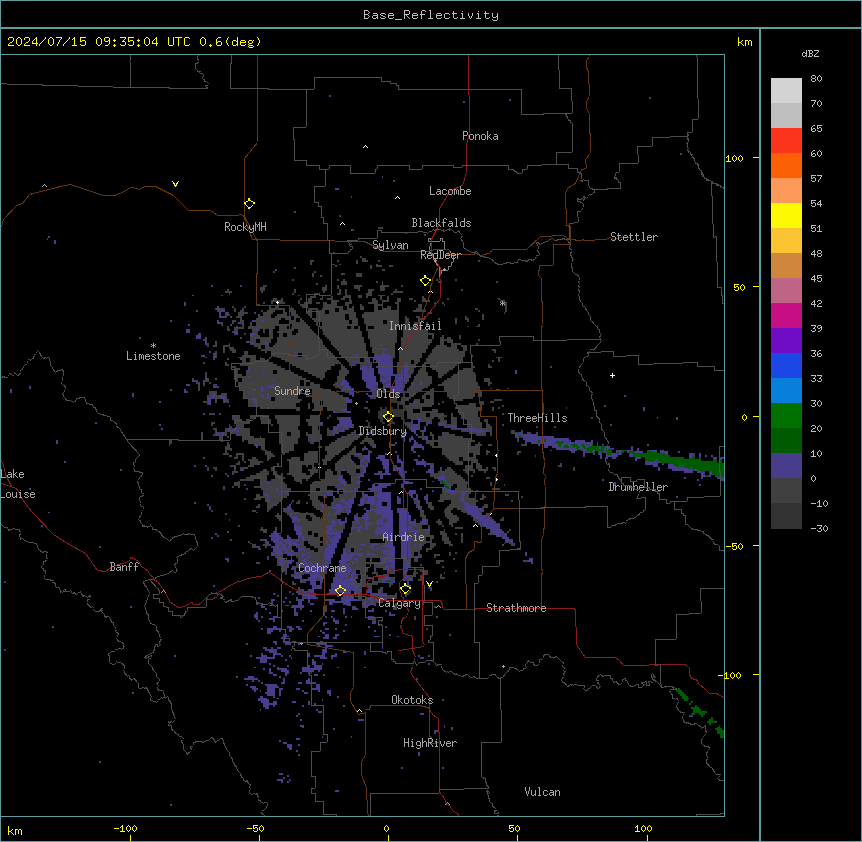Pick the red band in the dBZ legend
The height and width of the screenshot is (842, 862).
[786, 141]
